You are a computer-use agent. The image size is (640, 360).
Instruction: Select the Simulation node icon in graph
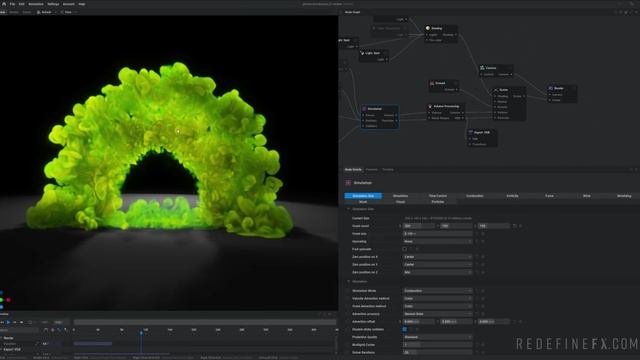(364, 109)
